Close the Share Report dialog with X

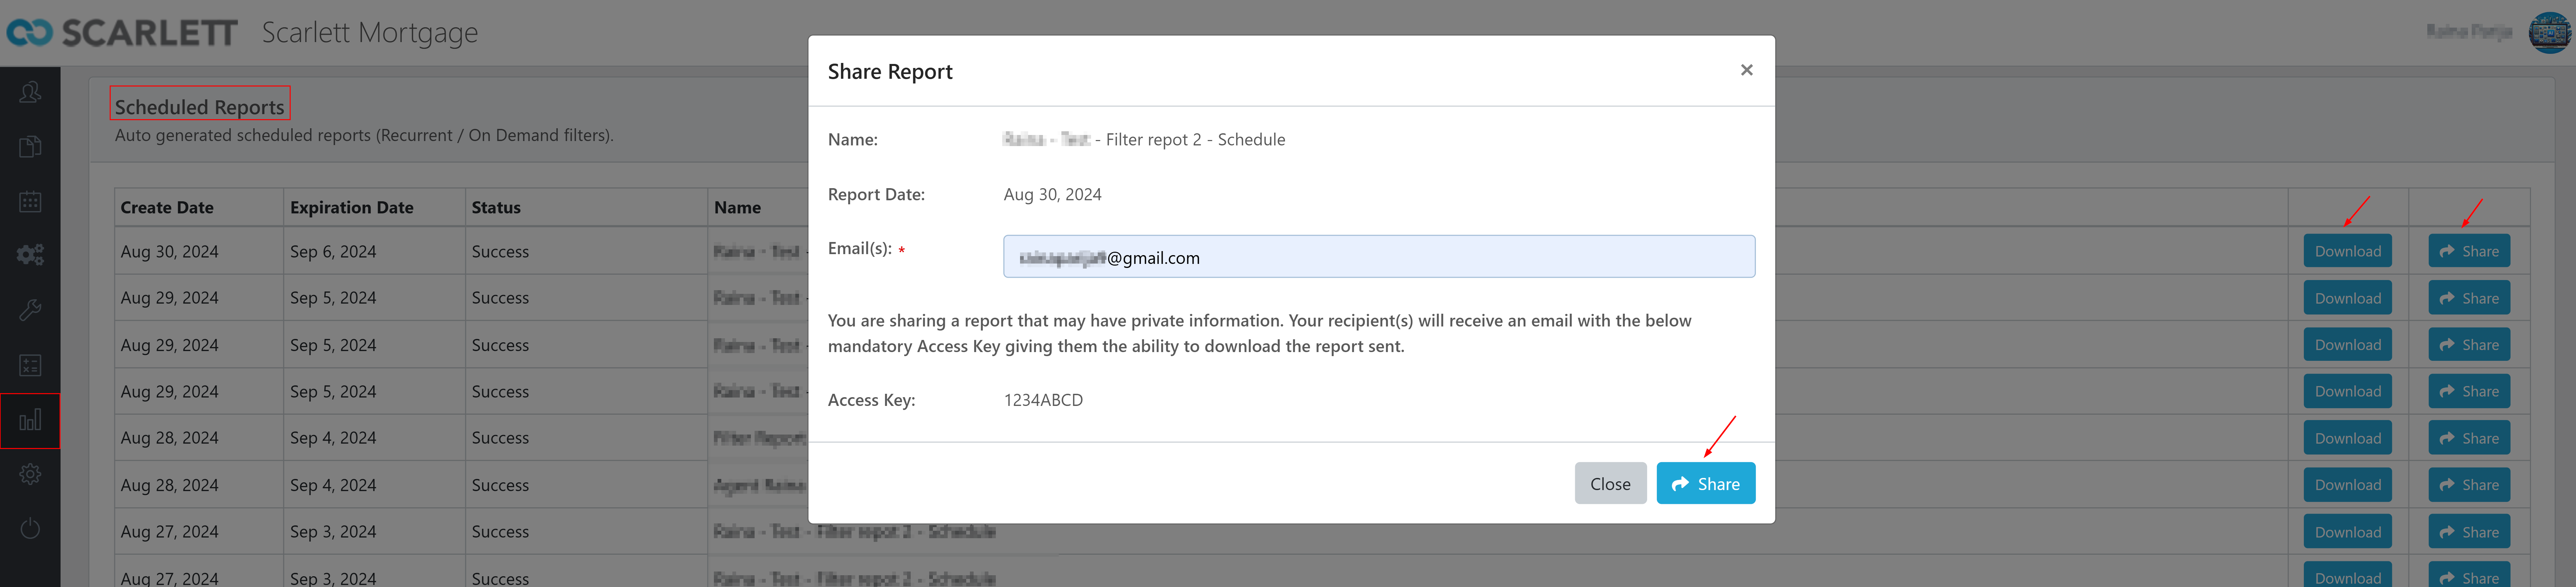1746,70
